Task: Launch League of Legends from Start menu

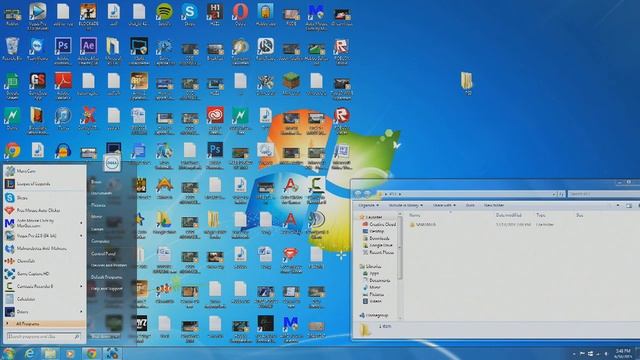Action: [44, 184]
